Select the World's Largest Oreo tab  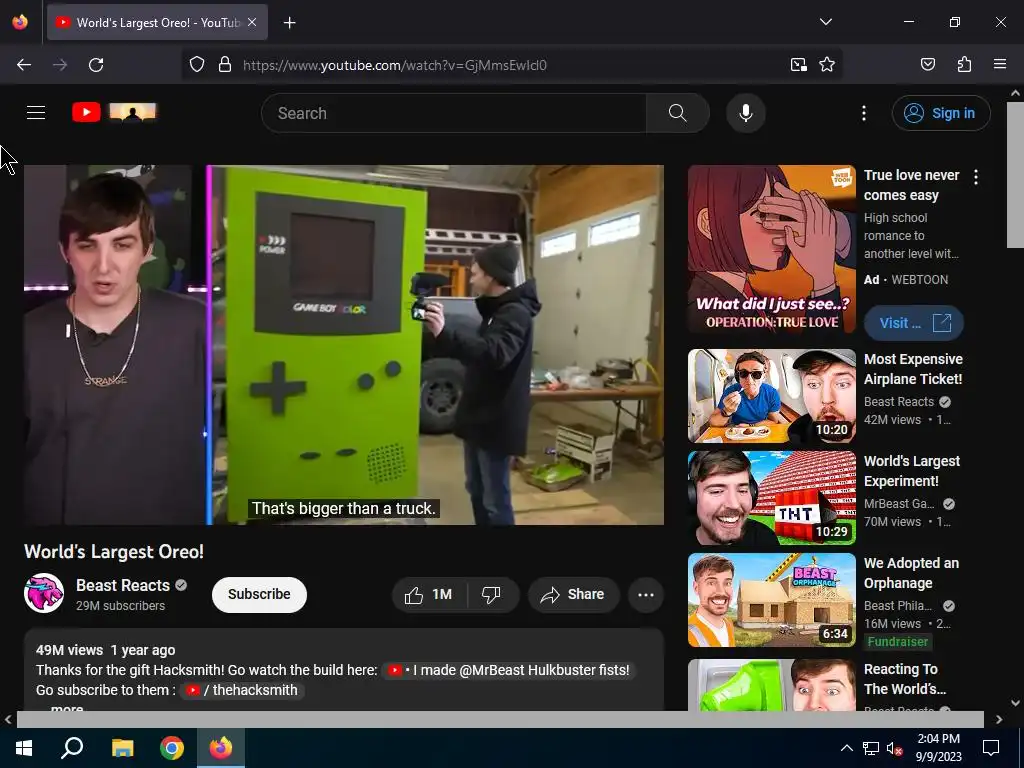pos(157,22)
